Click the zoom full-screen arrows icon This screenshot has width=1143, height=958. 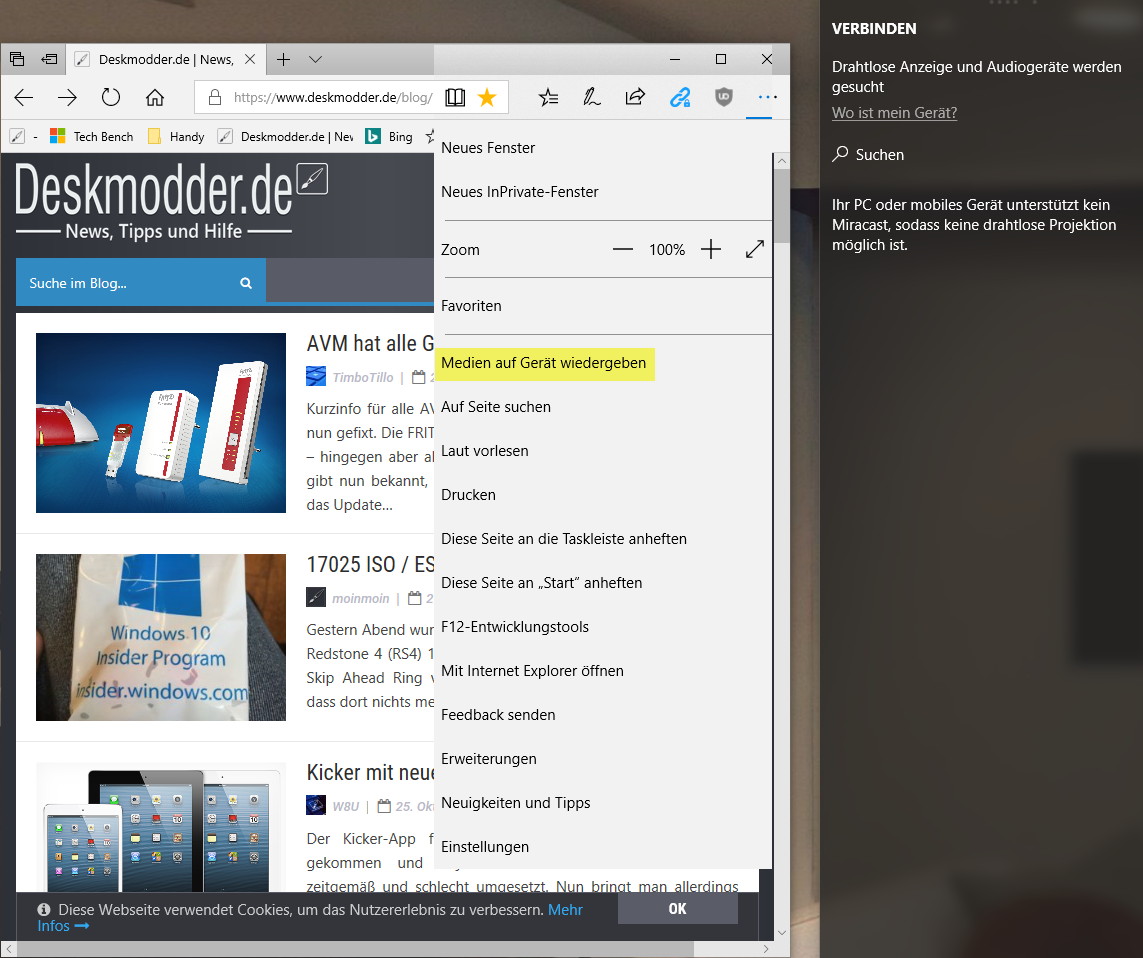point(755,249)
